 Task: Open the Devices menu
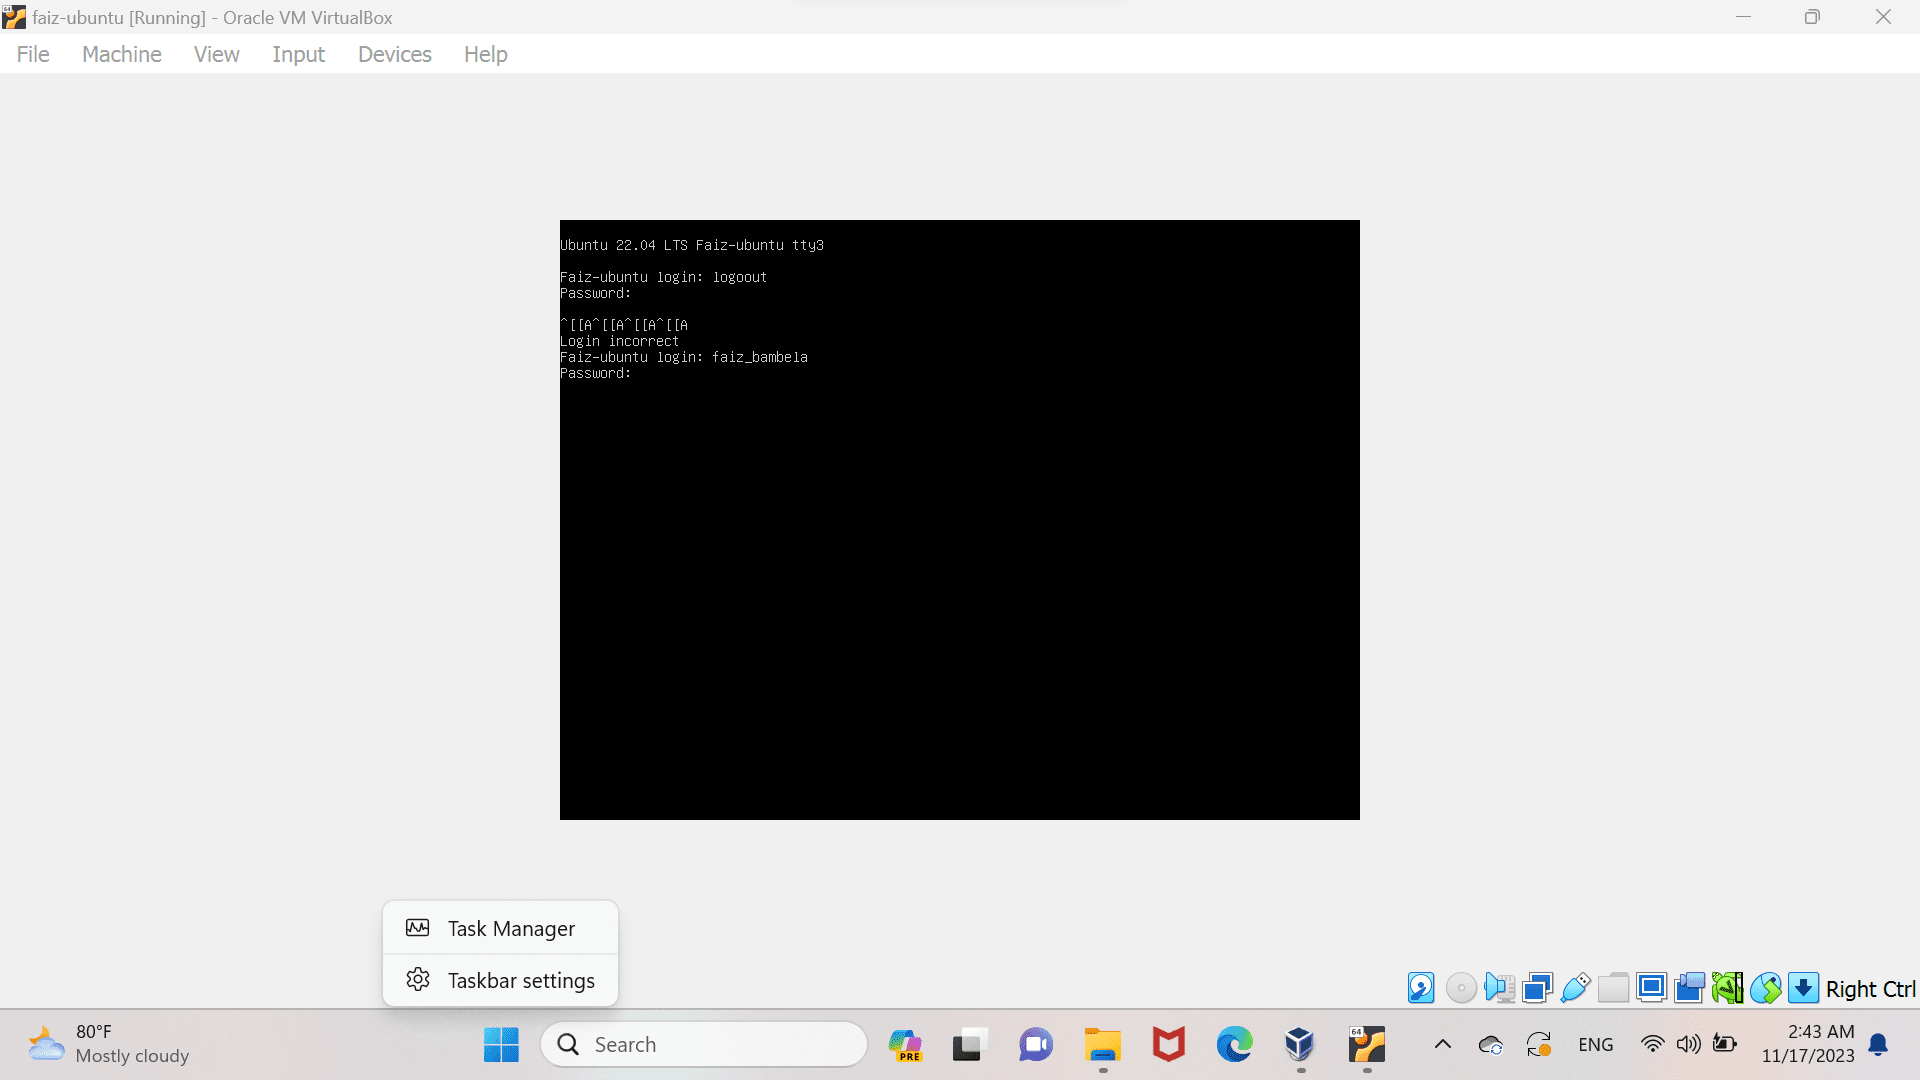click(395, 54)
